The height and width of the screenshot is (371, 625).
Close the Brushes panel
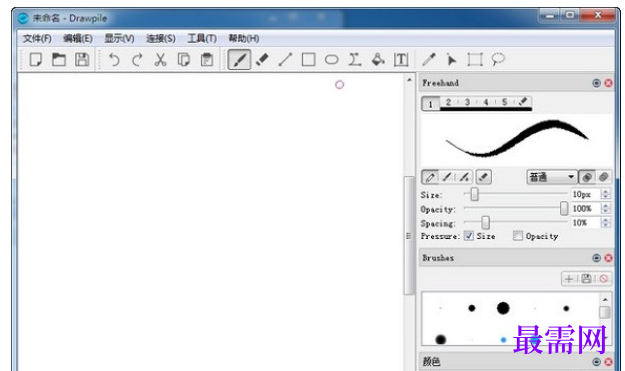tap(608, 258)
